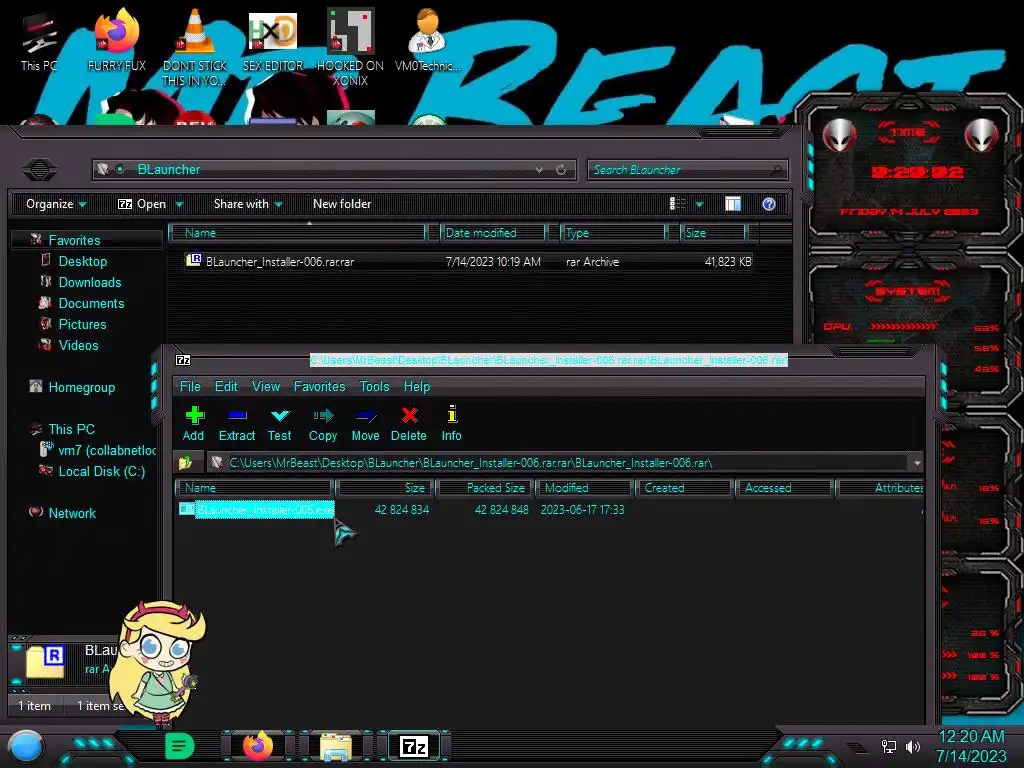Expand the view options dropdown arrow
The width and height of the screenshot is (1024, 768).
[x=699, y=205]
